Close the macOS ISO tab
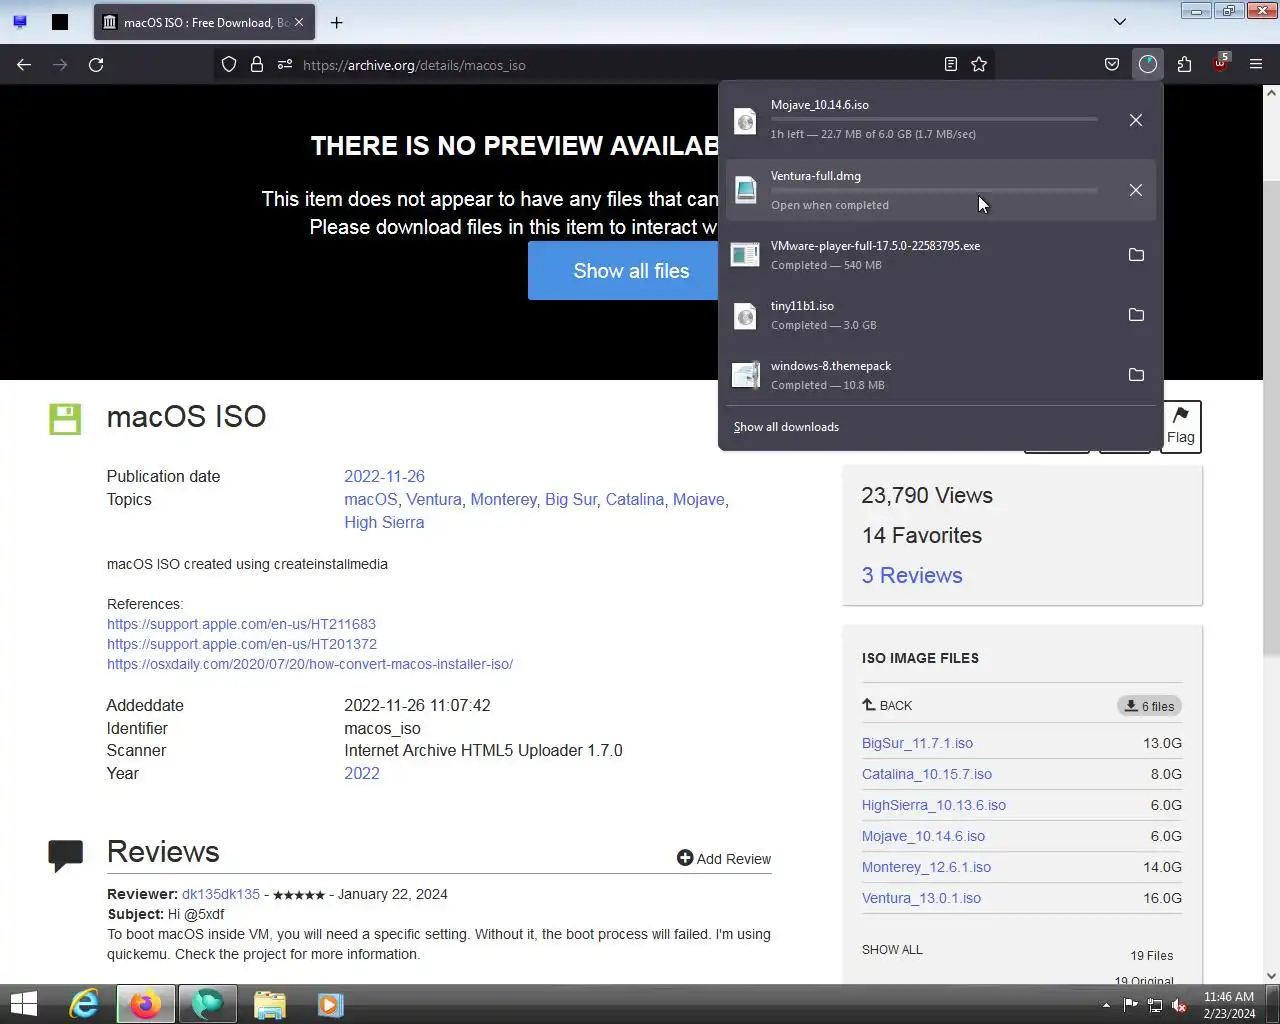The width and height of the screenshot is (1280, 1024). (298, 22)
